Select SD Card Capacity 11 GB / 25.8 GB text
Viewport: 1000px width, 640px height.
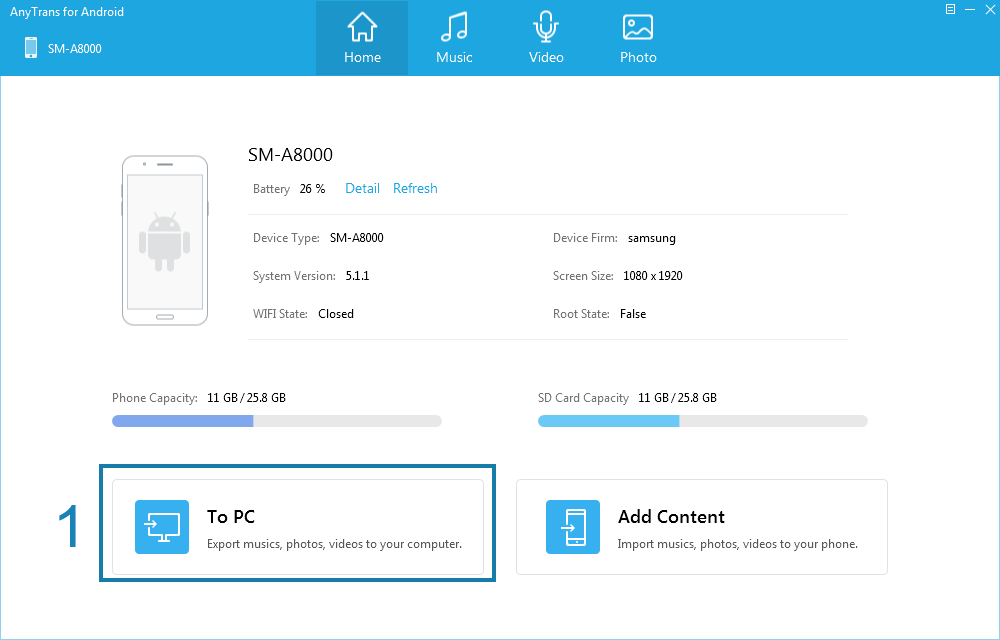(677, 398)
